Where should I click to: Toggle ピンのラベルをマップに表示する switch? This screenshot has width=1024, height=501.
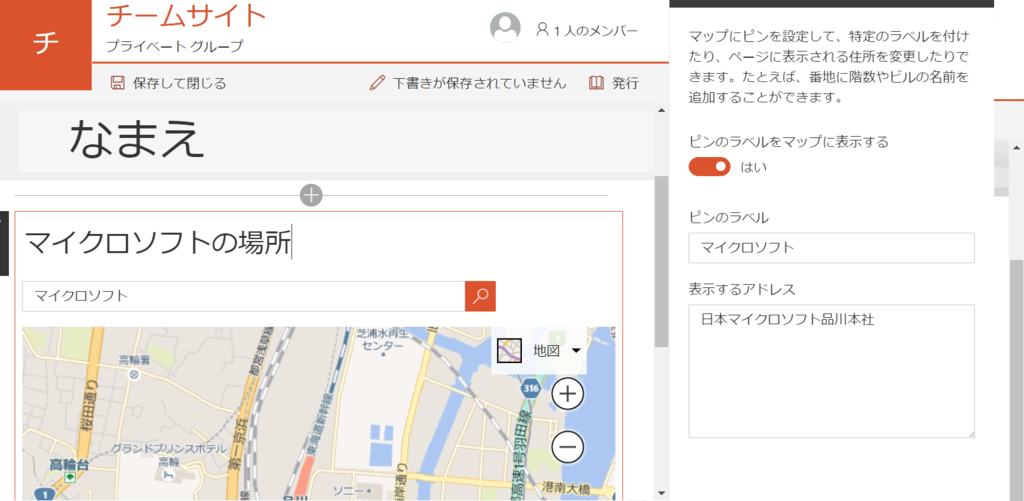709,167
